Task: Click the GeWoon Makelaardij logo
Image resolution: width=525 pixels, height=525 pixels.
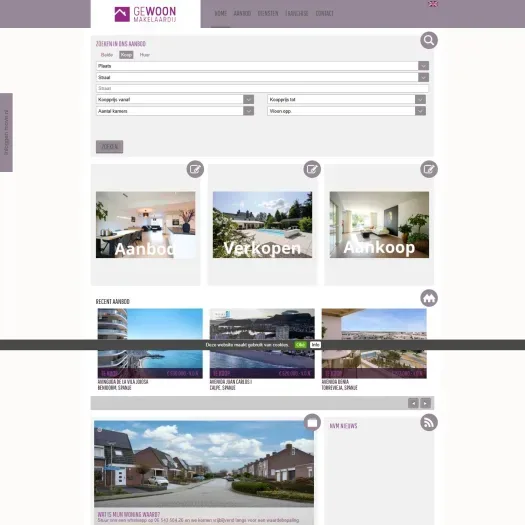Action: tap(145, 14)
